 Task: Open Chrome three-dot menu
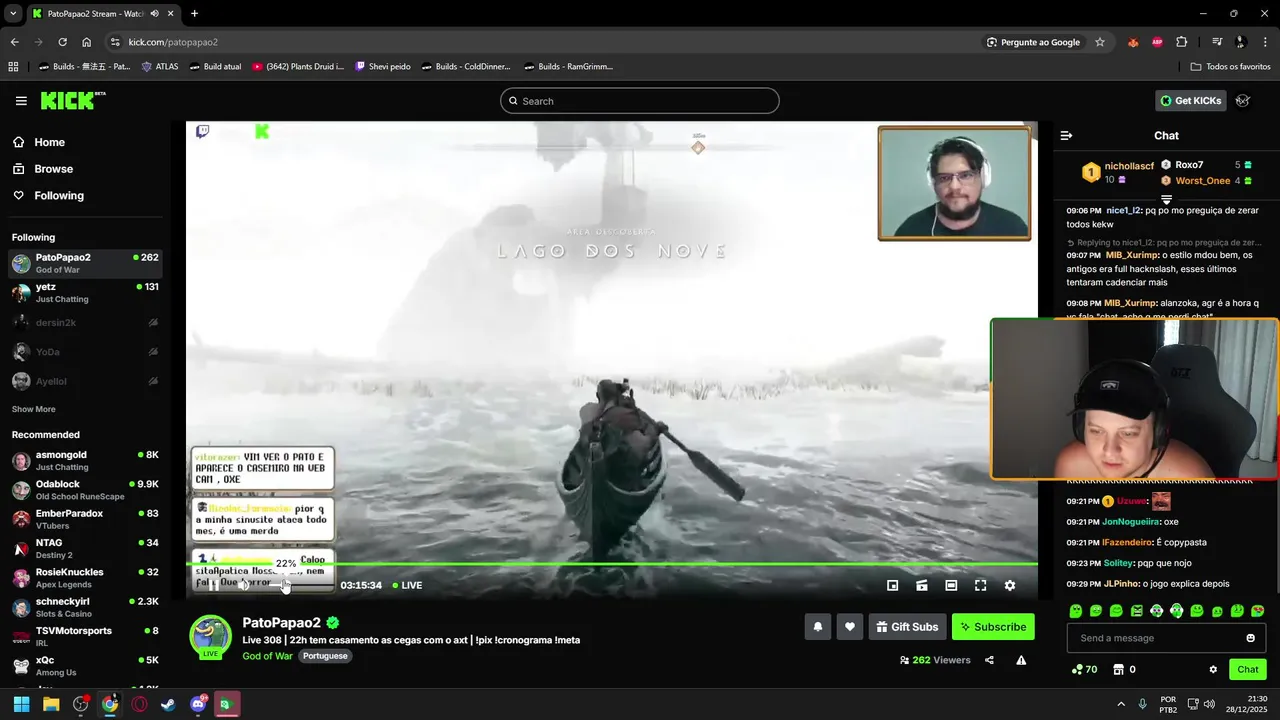(1266, 42)
